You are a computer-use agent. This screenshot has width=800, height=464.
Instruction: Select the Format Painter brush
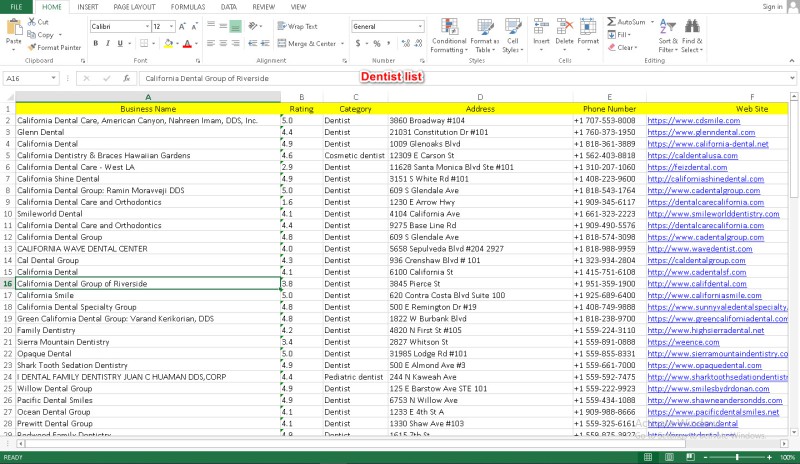32,47
